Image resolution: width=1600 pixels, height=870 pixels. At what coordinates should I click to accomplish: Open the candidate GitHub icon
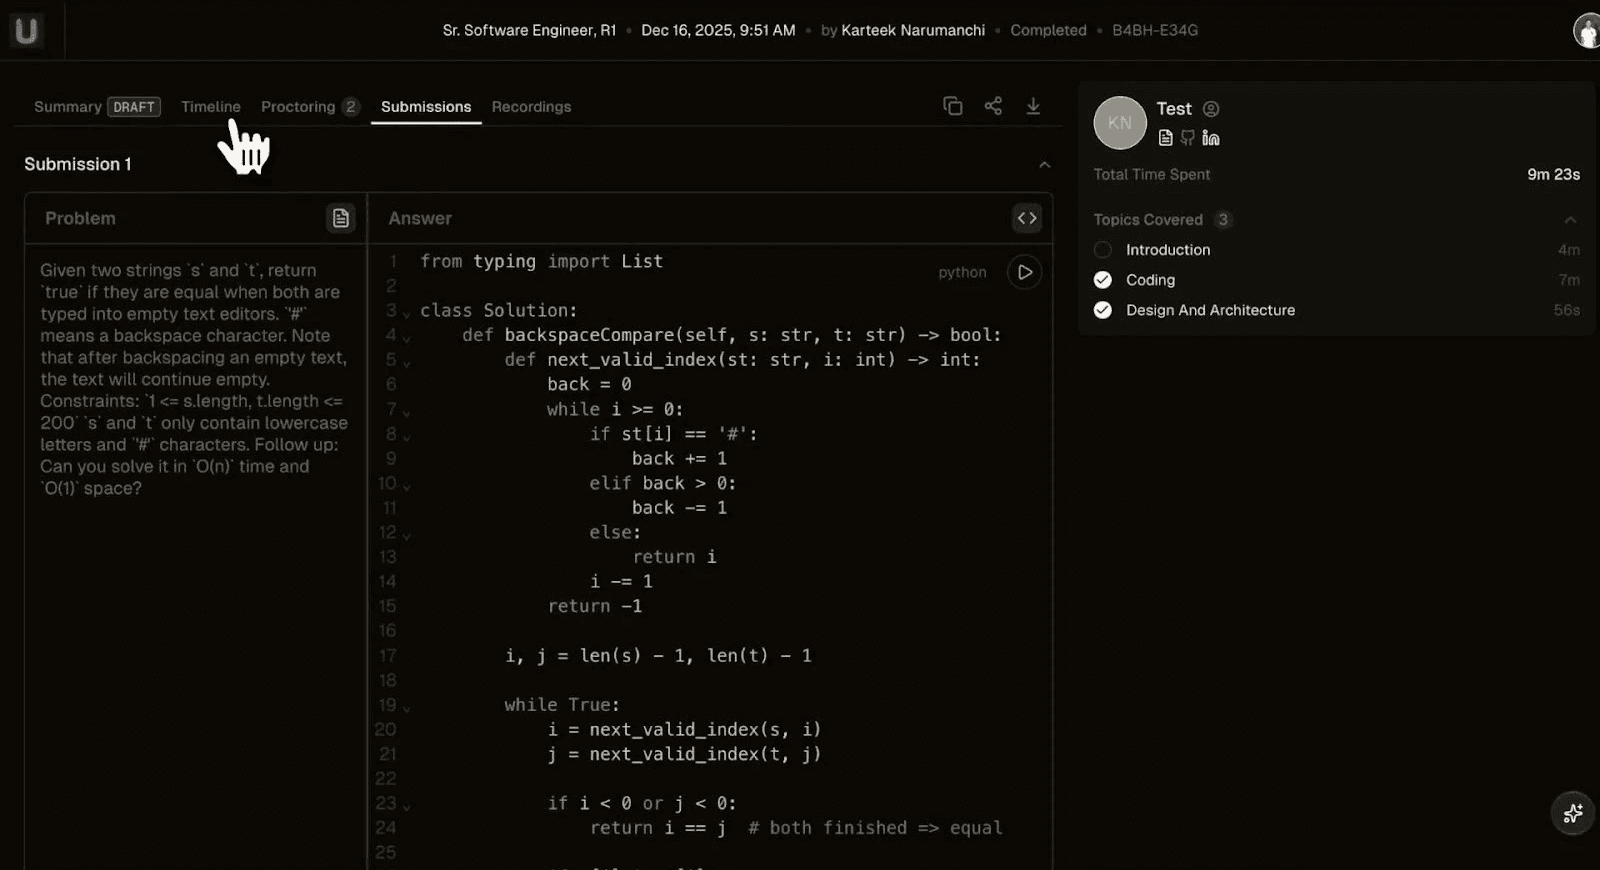(1188, 138)
